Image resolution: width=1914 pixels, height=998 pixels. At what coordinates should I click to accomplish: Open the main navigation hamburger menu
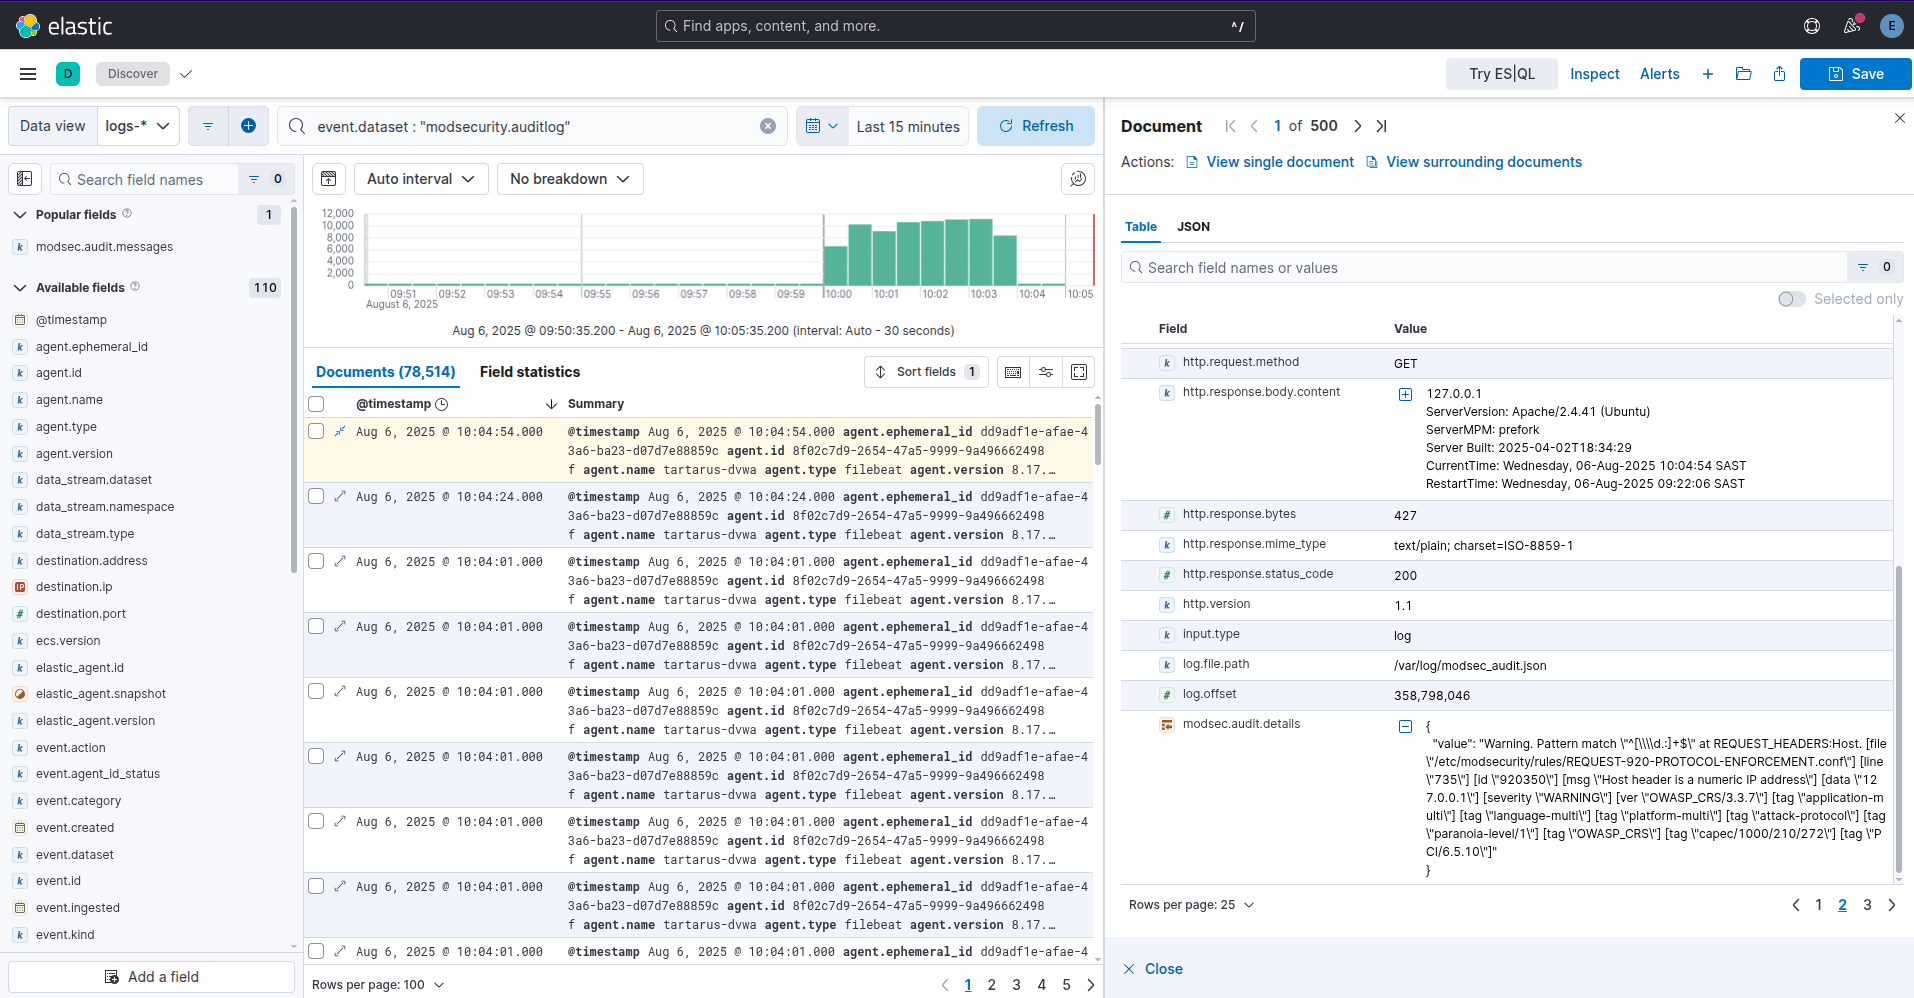[28, 74]
